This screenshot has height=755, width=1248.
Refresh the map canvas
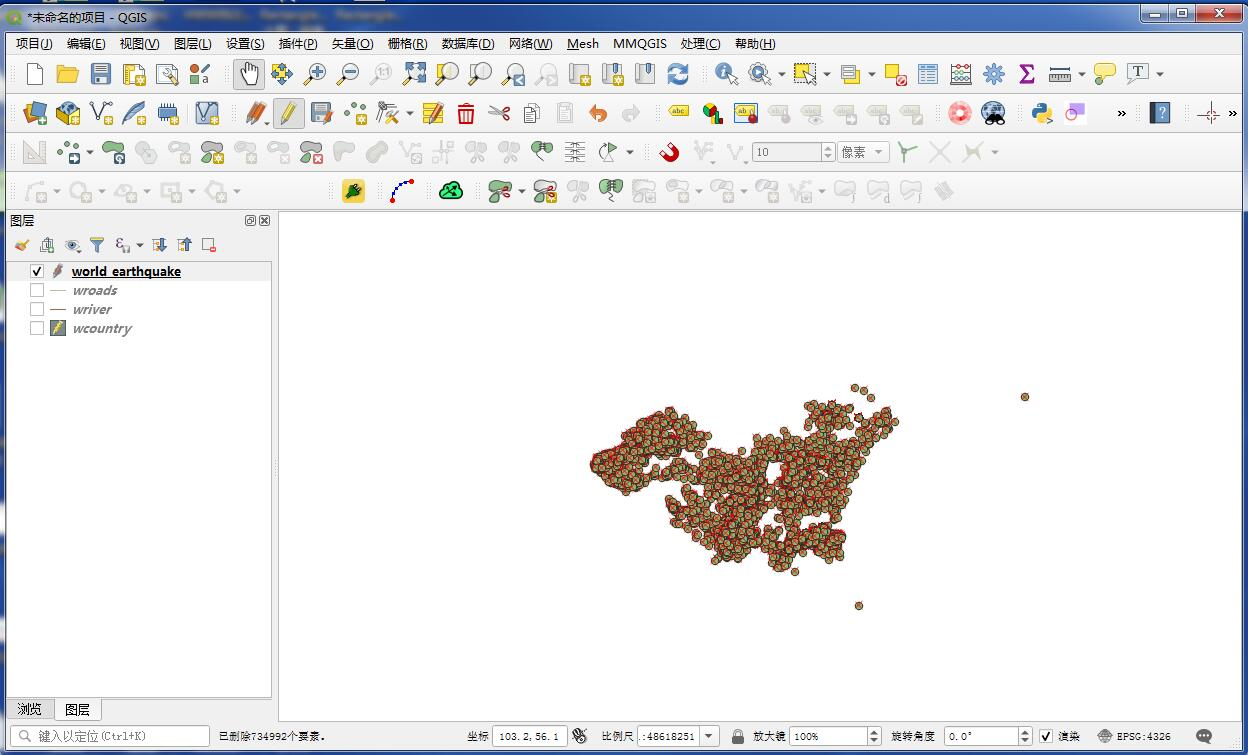(x=678, y=74)
